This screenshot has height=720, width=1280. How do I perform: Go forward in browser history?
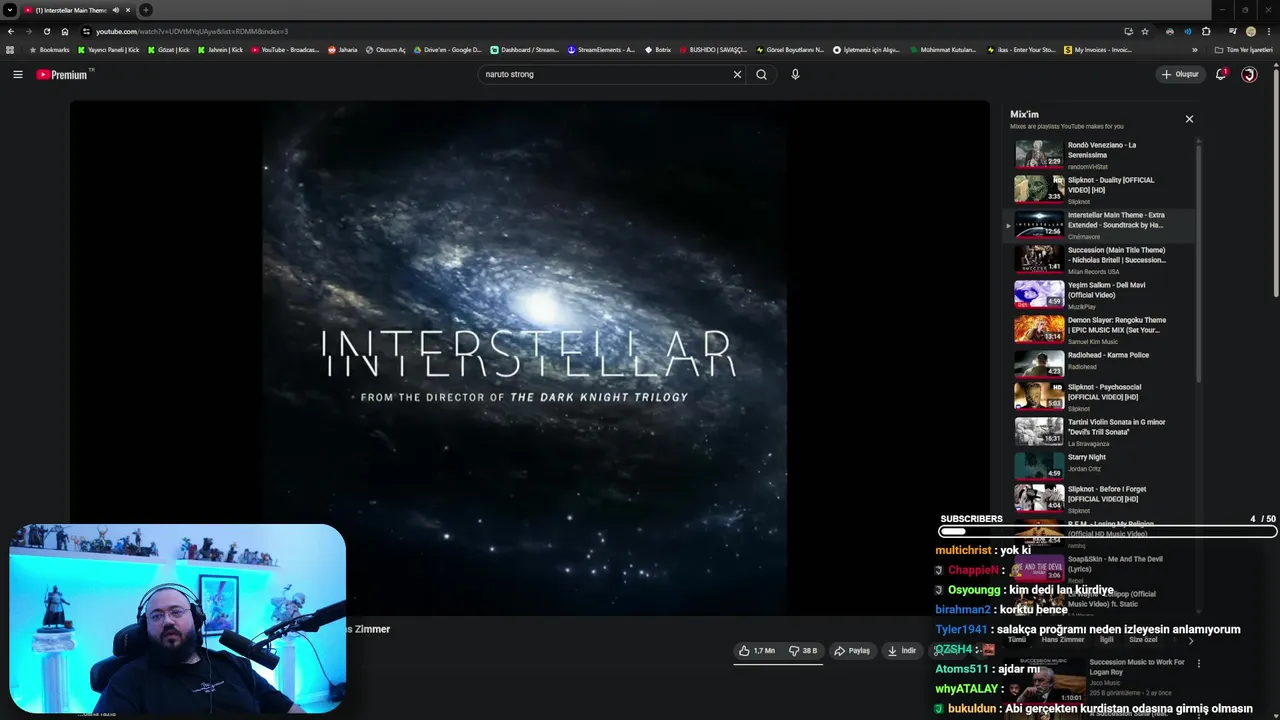tap(28, 31)
